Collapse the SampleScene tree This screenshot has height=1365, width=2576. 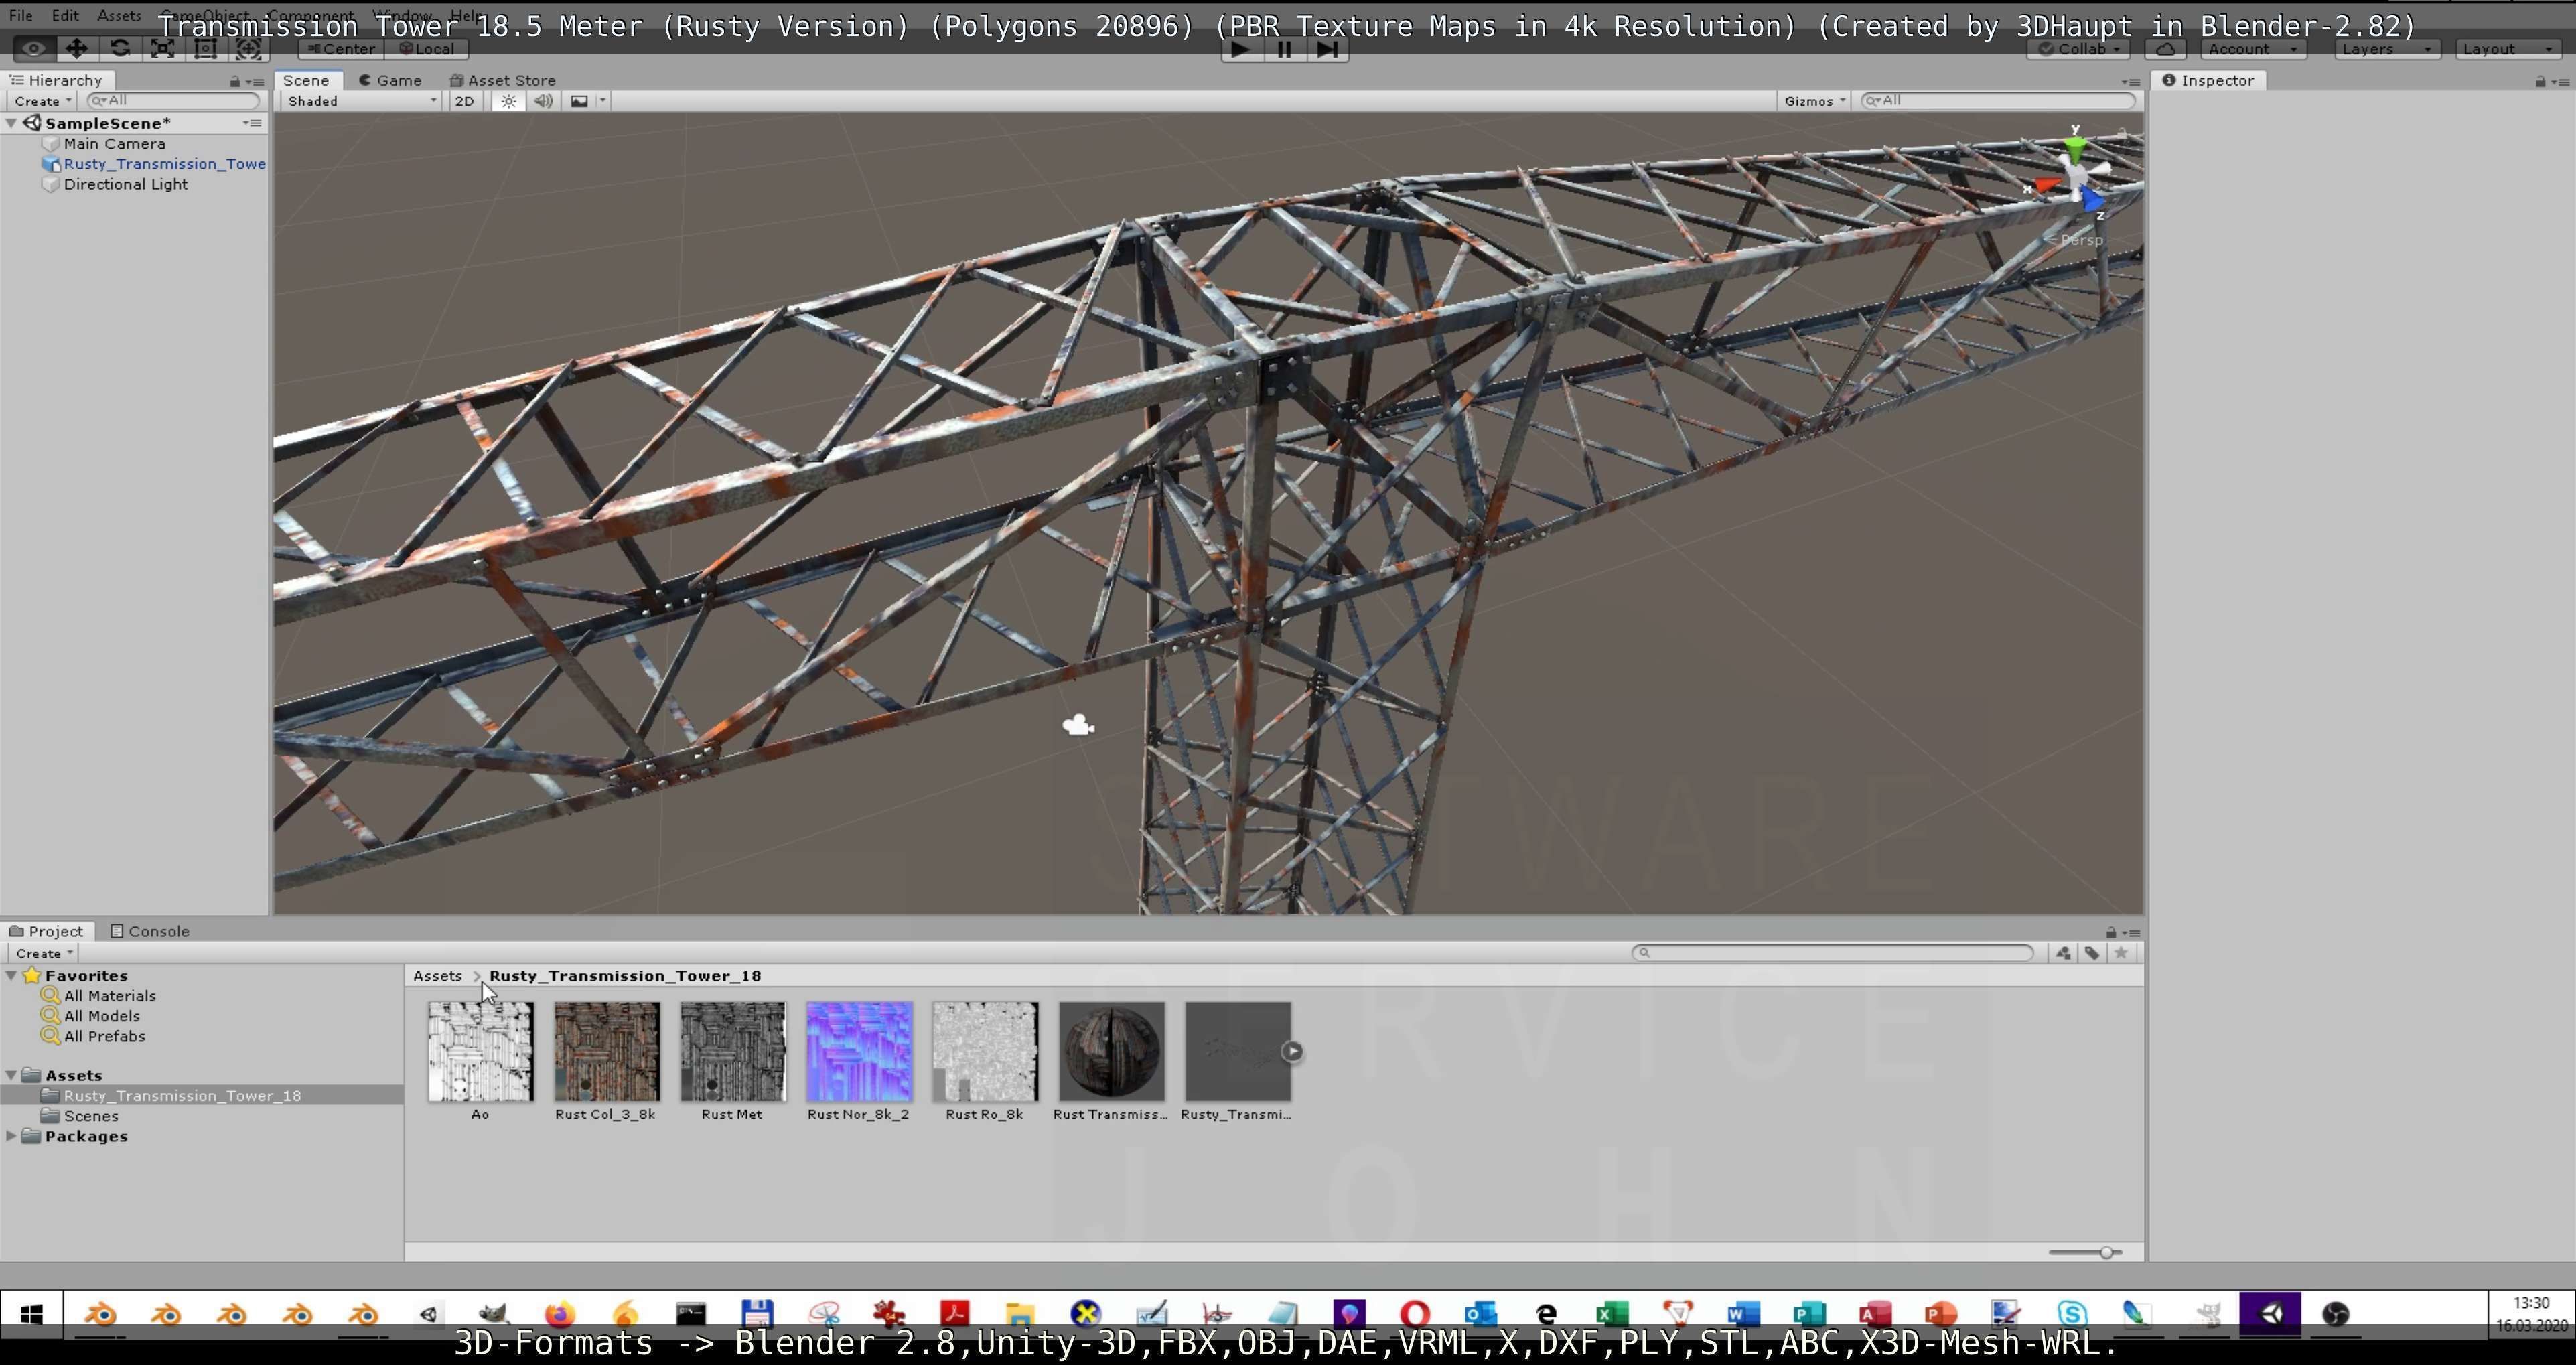[x=12, y=123]
